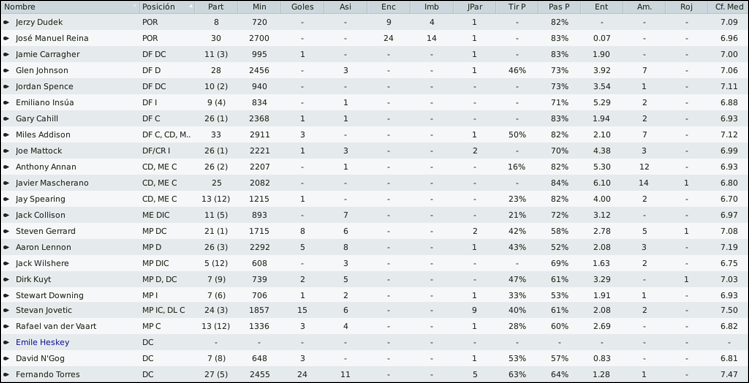Select the José Manuel Reina row

coord(374,38)
